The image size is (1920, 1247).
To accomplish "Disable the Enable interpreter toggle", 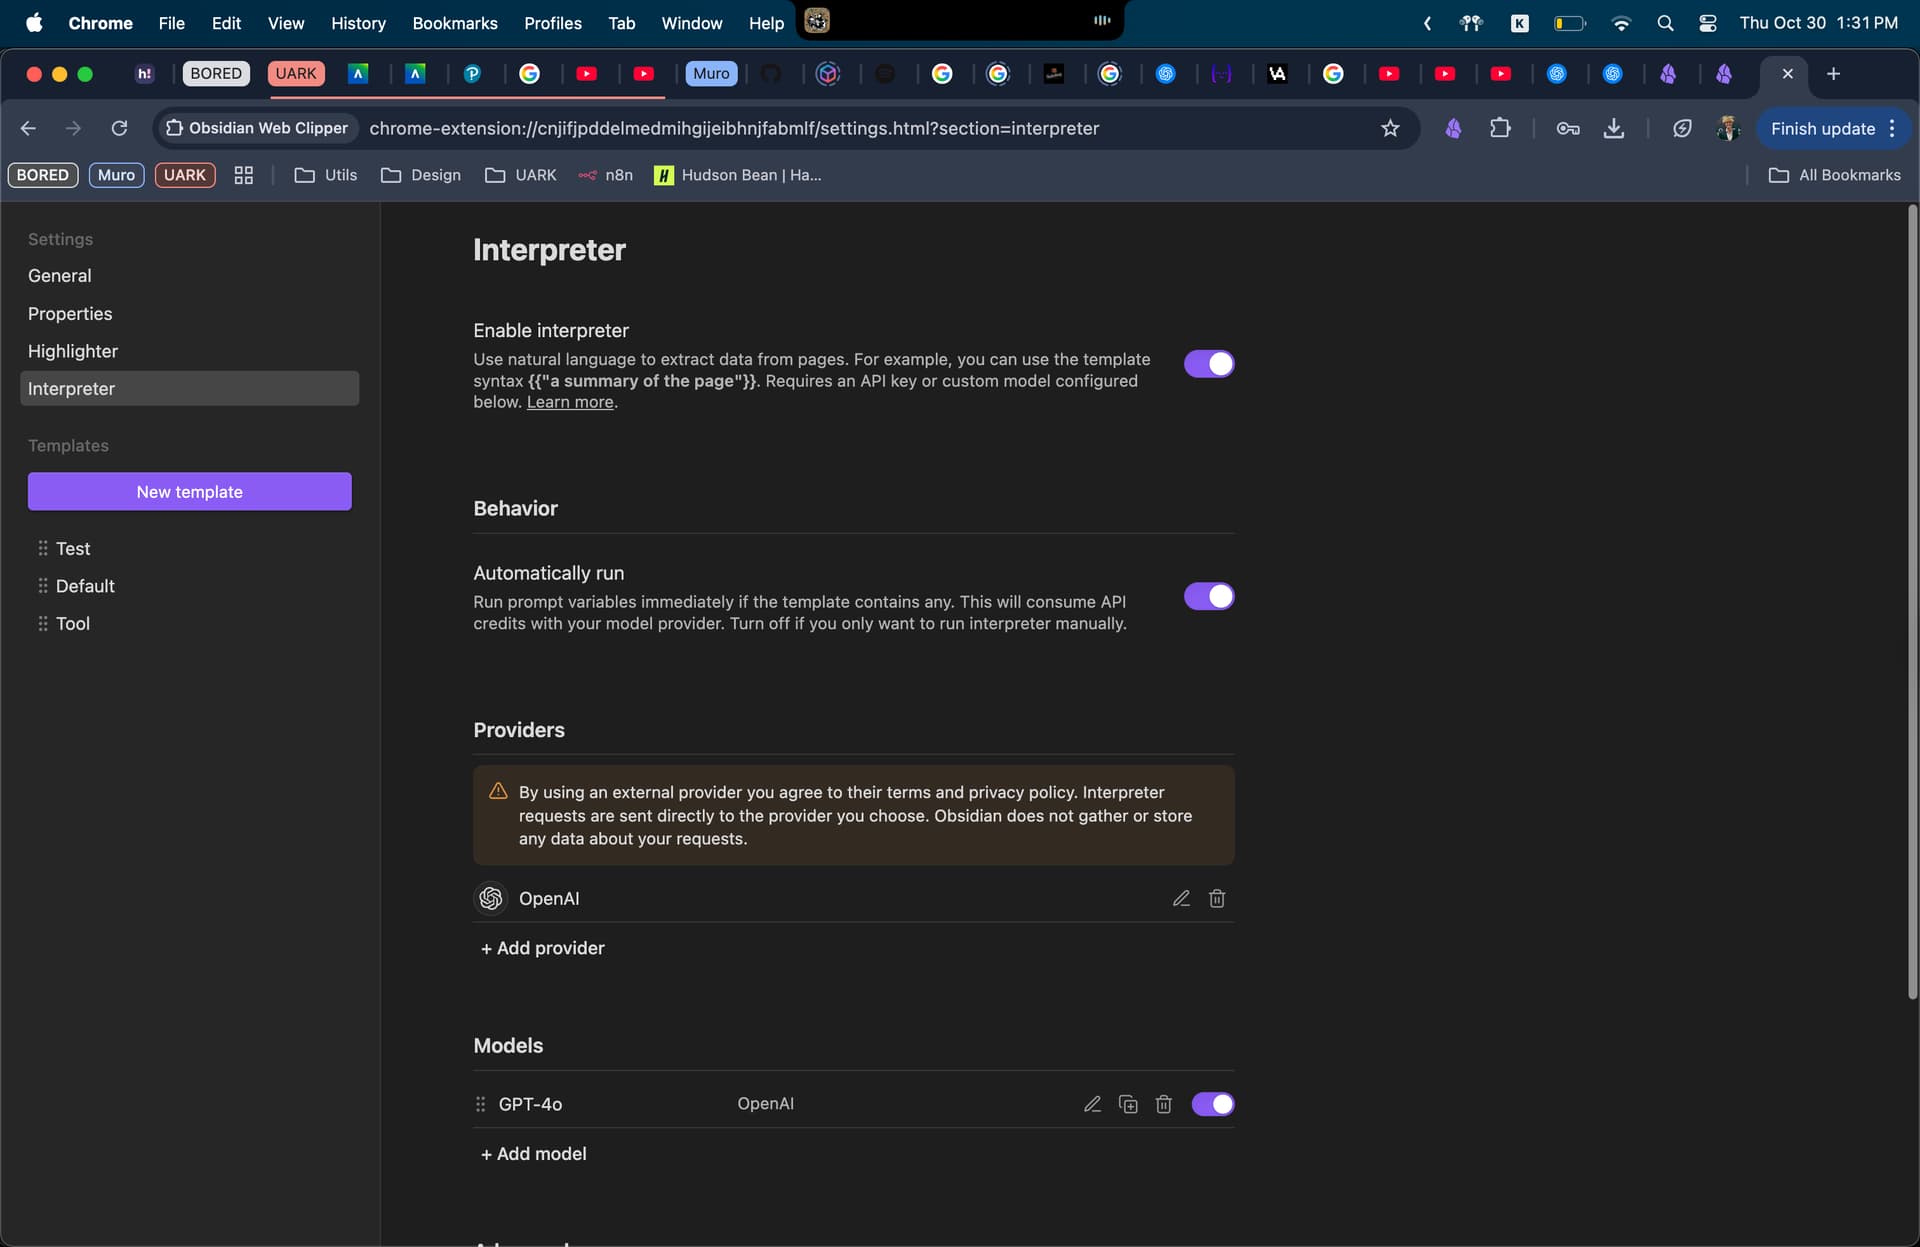I will click(1209, 364).
